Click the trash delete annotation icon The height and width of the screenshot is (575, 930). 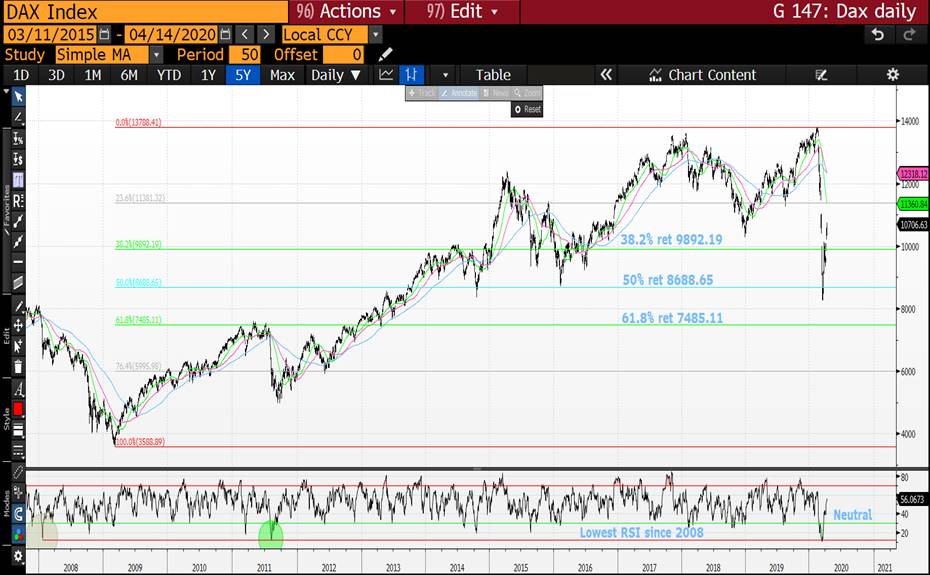click(18, 367)
